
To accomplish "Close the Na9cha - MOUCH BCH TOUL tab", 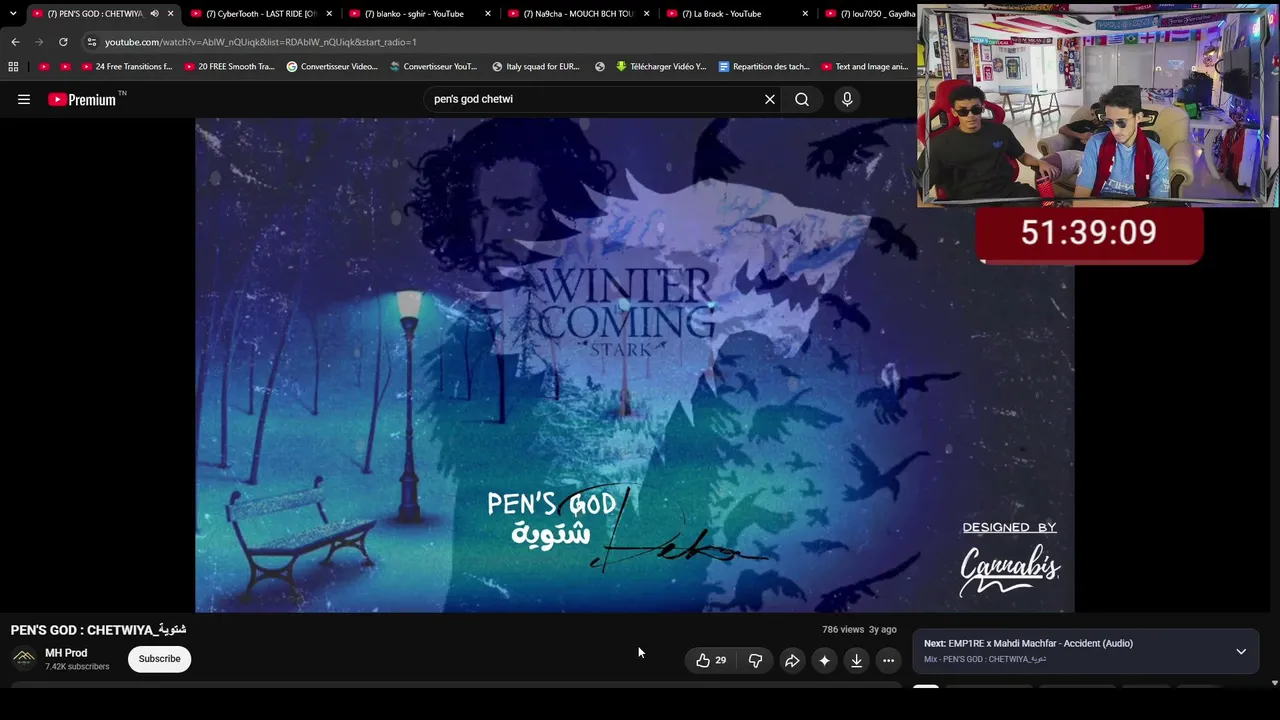I will tap(647, 14).
